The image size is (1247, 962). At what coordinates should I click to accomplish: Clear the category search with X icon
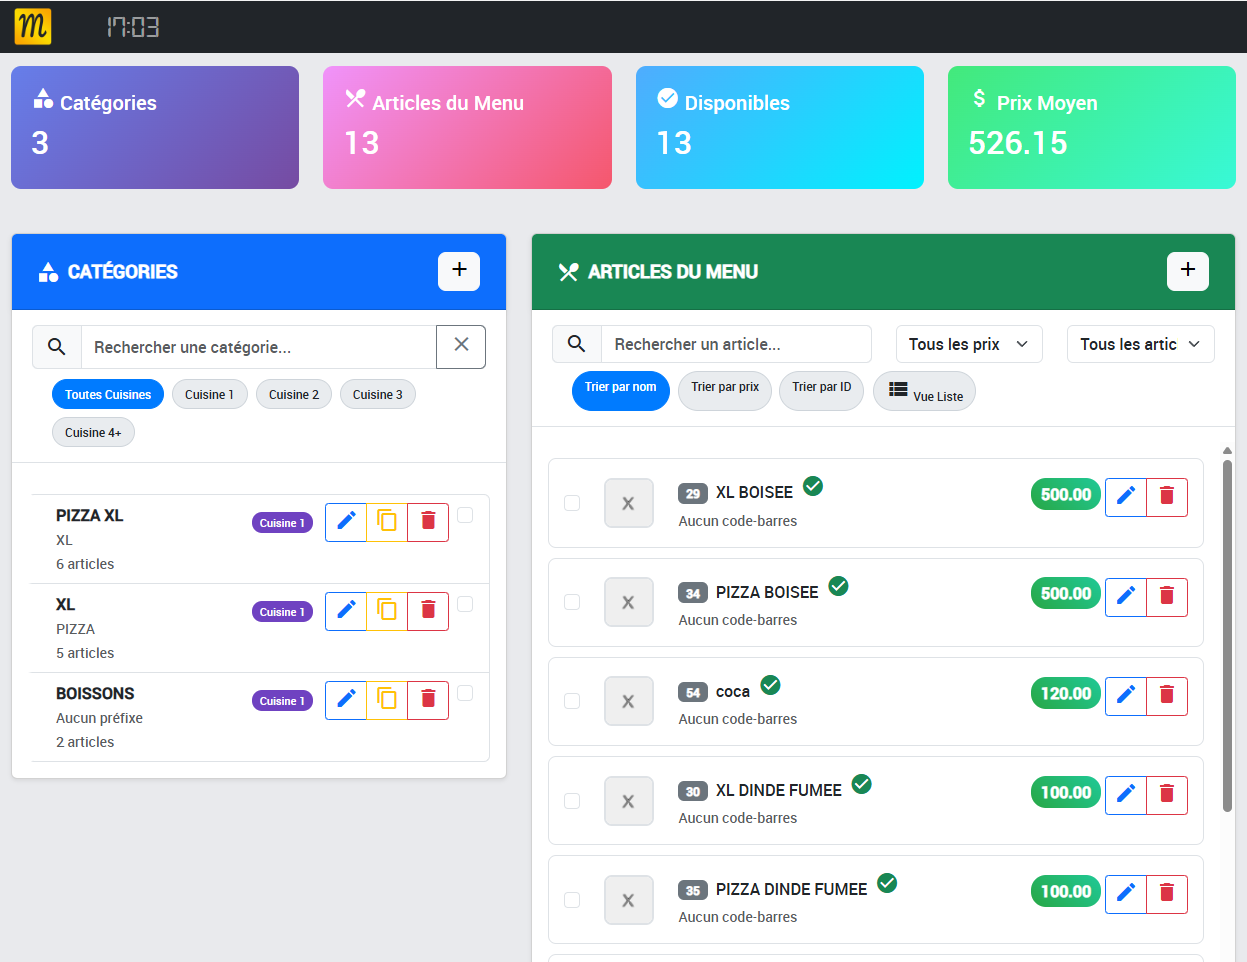pos(461,344)
